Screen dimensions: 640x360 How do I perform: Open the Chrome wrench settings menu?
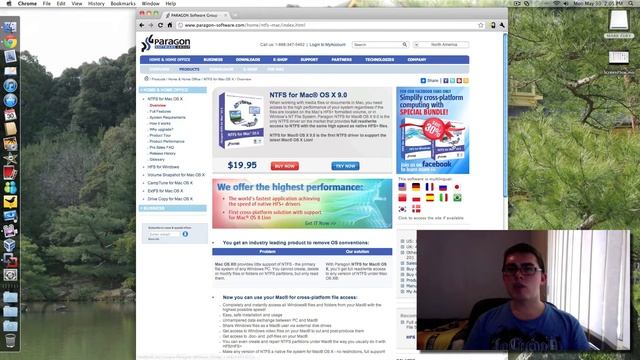[x=502, y=25]
